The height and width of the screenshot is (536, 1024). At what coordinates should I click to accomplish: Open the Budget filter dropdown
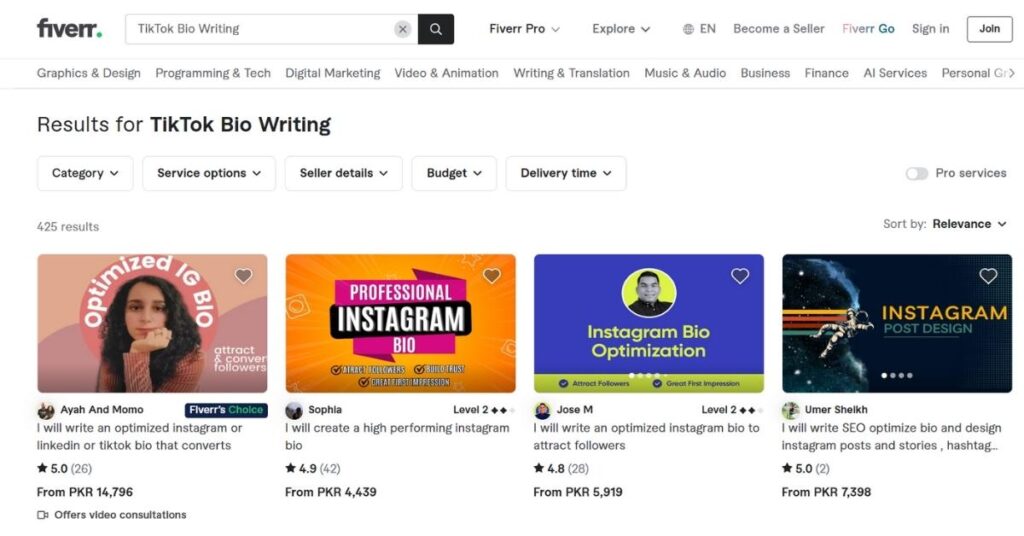pos(454,173)
